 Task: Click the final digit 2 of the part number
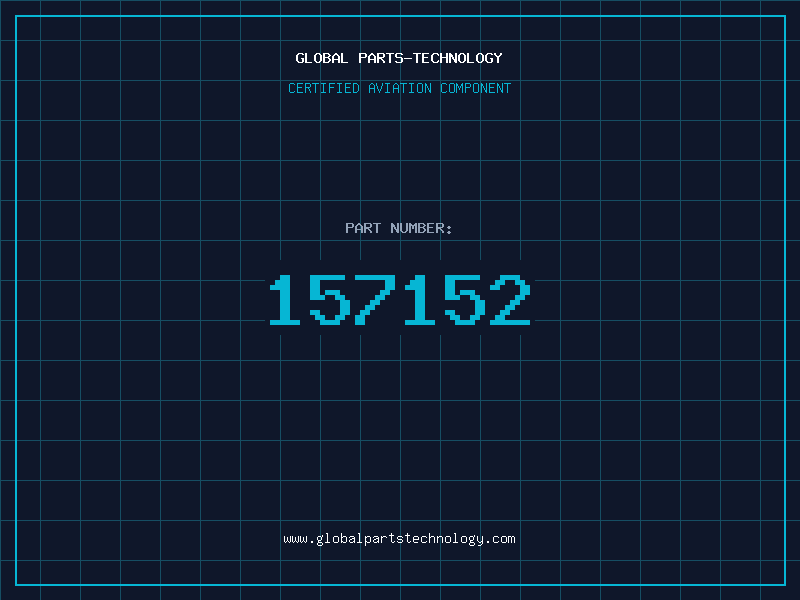(x=510, y=300)
